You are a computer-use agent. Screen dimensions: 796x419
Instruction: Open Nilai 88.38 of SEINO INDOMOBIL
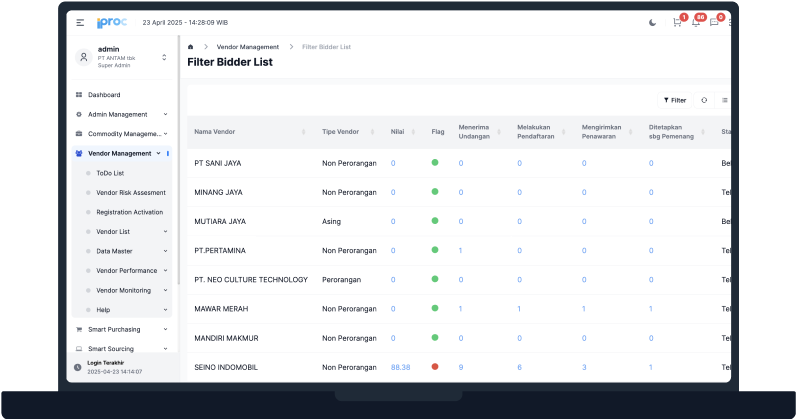point(401,367)
